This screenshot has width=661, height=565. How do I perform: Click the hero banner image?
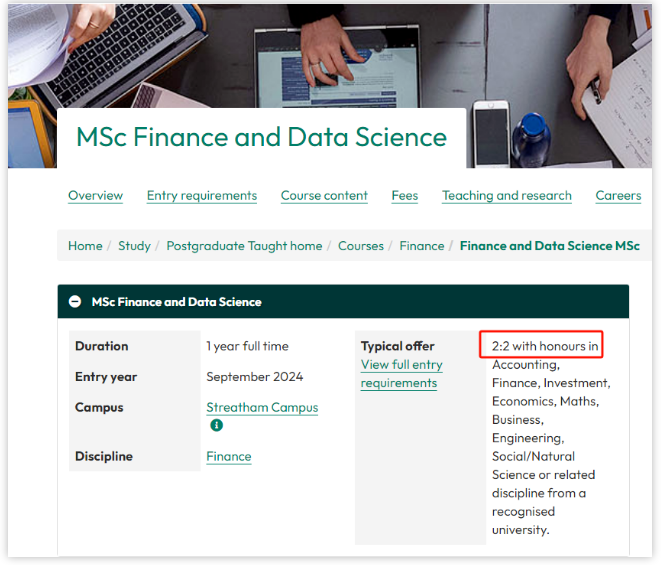coord(330,55)
